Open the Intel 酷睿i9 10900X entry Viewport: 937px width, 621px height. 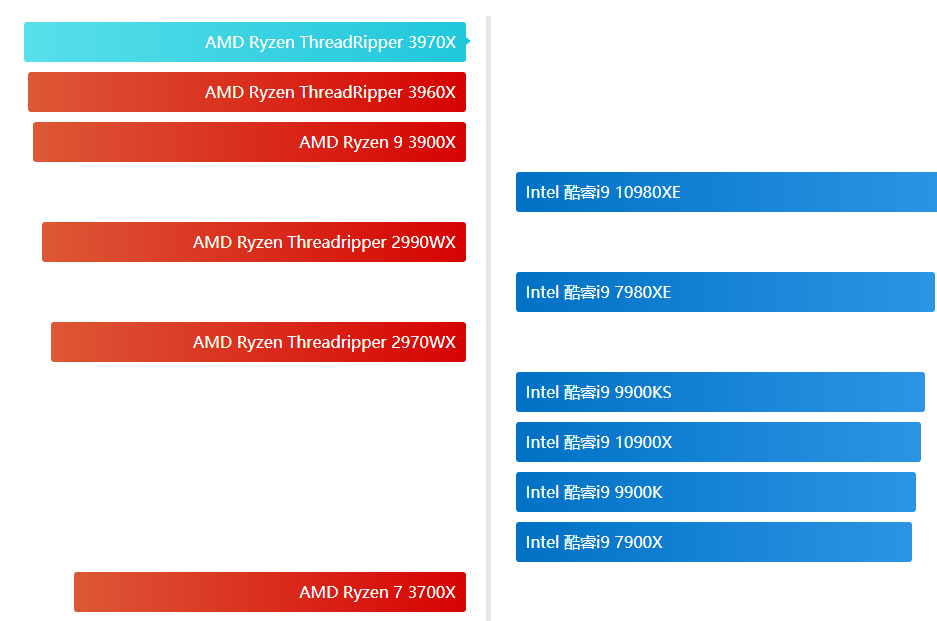click(x=718, y=442)
